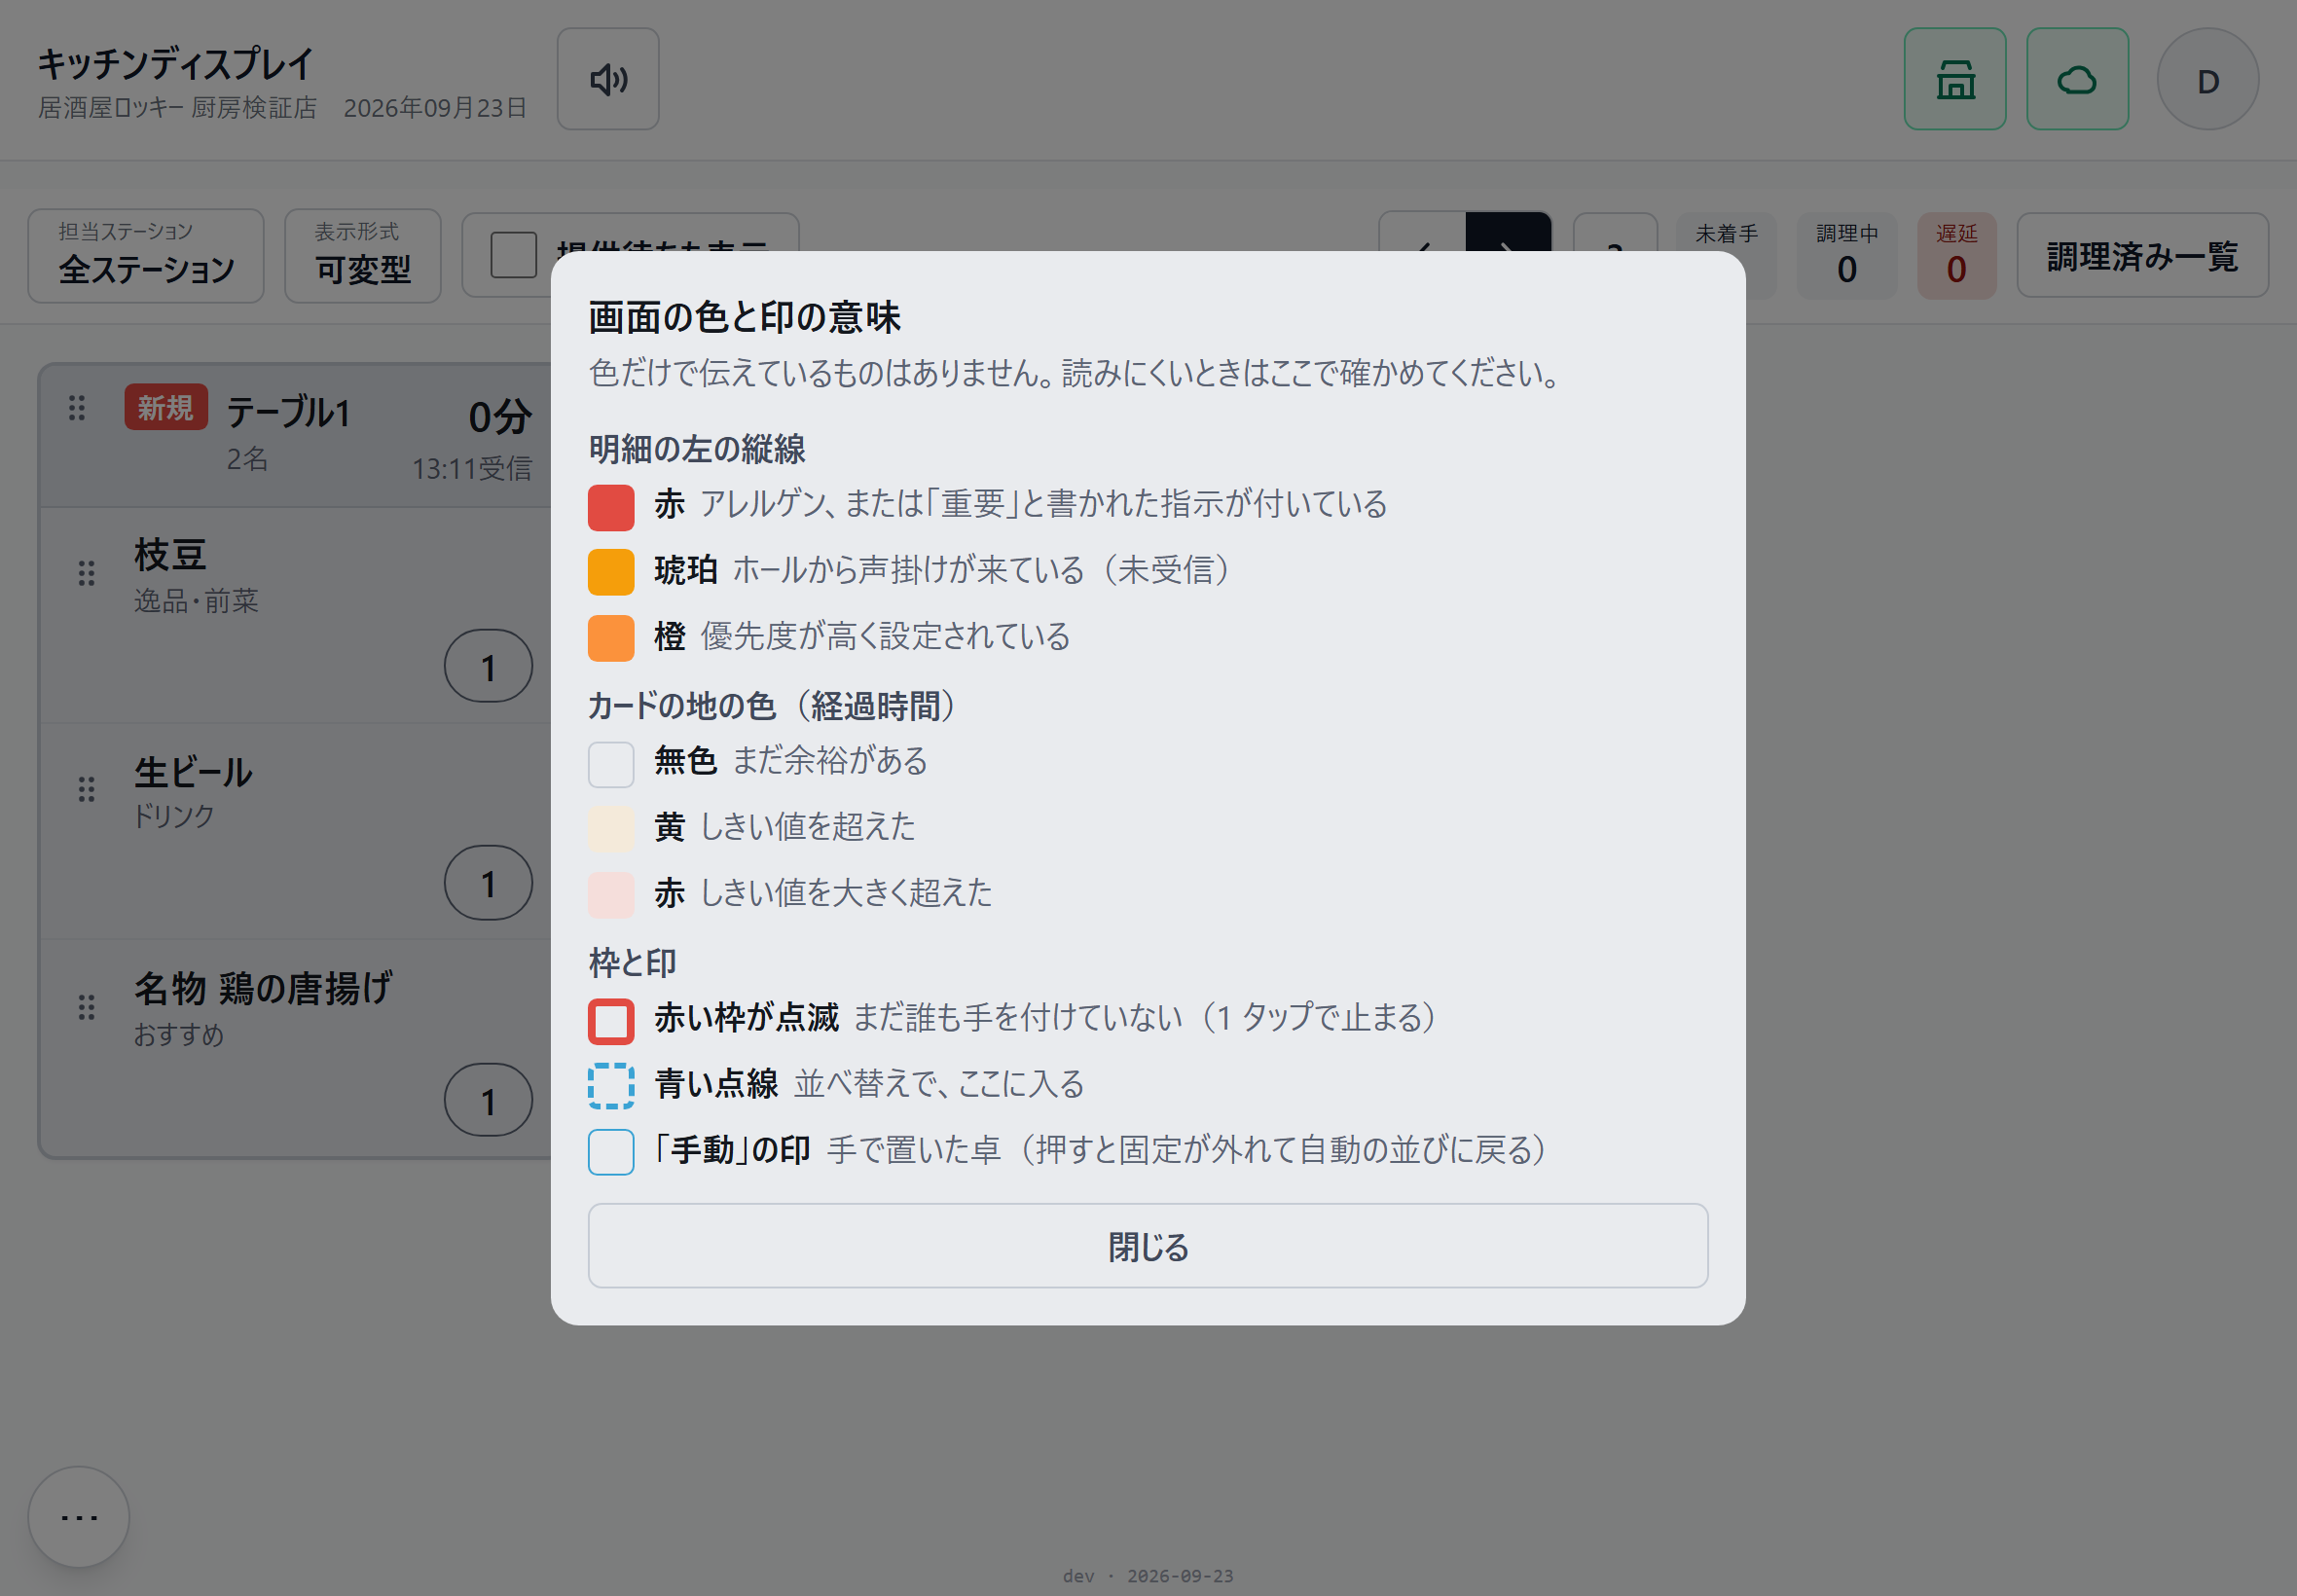Click the 閉じる button in the dialog
Screen dimensions: 2297x1596
coord(1148,1246)
